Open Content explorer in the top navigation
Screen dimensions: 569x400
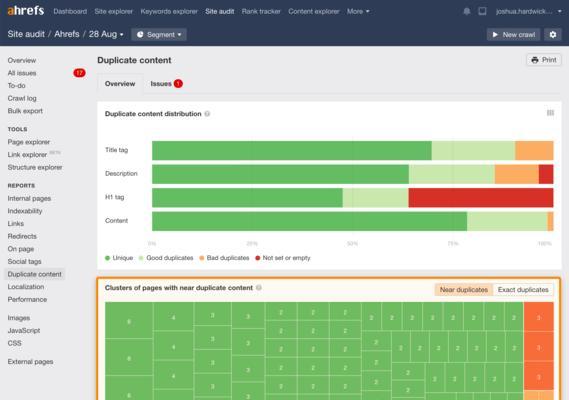tap(314, 11)
